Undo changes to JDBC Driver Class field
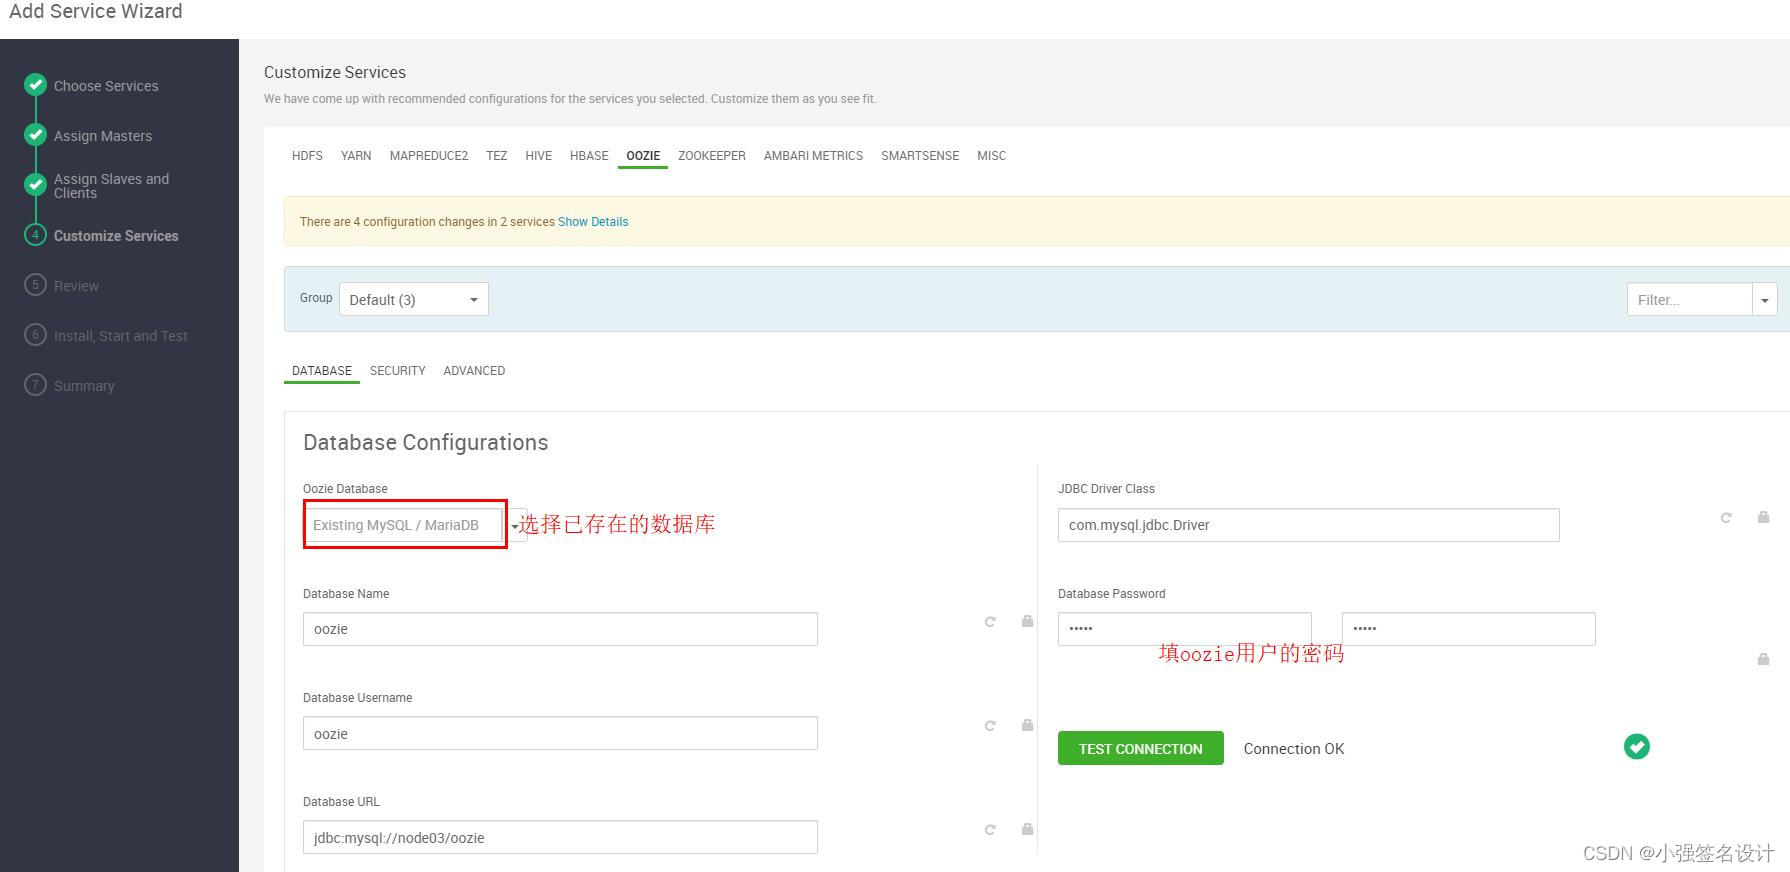1790x872 pixels. tap(1726, 518)
